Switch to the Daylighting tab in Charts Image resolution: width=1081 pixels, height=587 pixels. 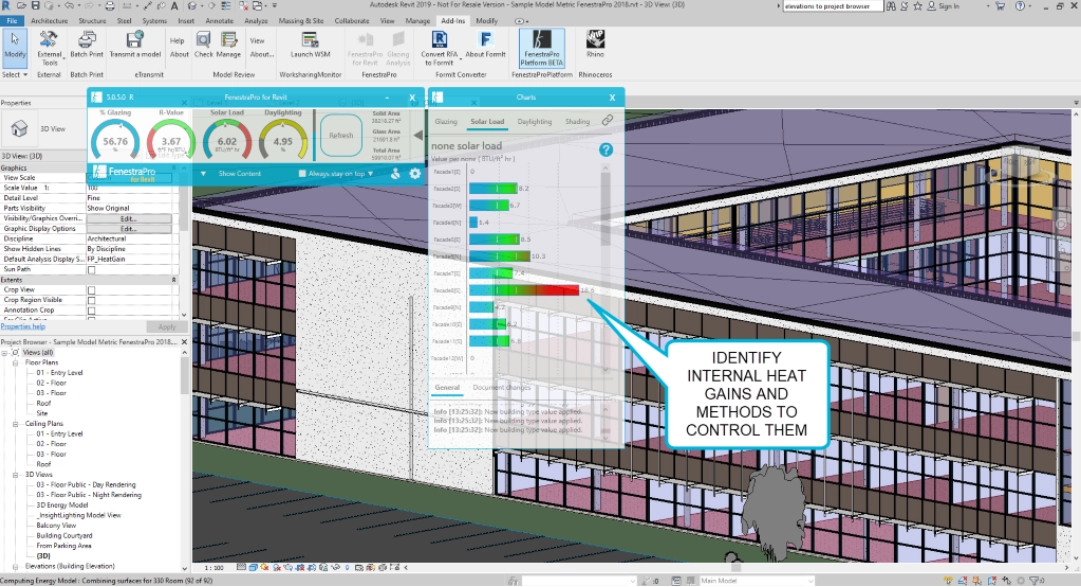point(534,121)
